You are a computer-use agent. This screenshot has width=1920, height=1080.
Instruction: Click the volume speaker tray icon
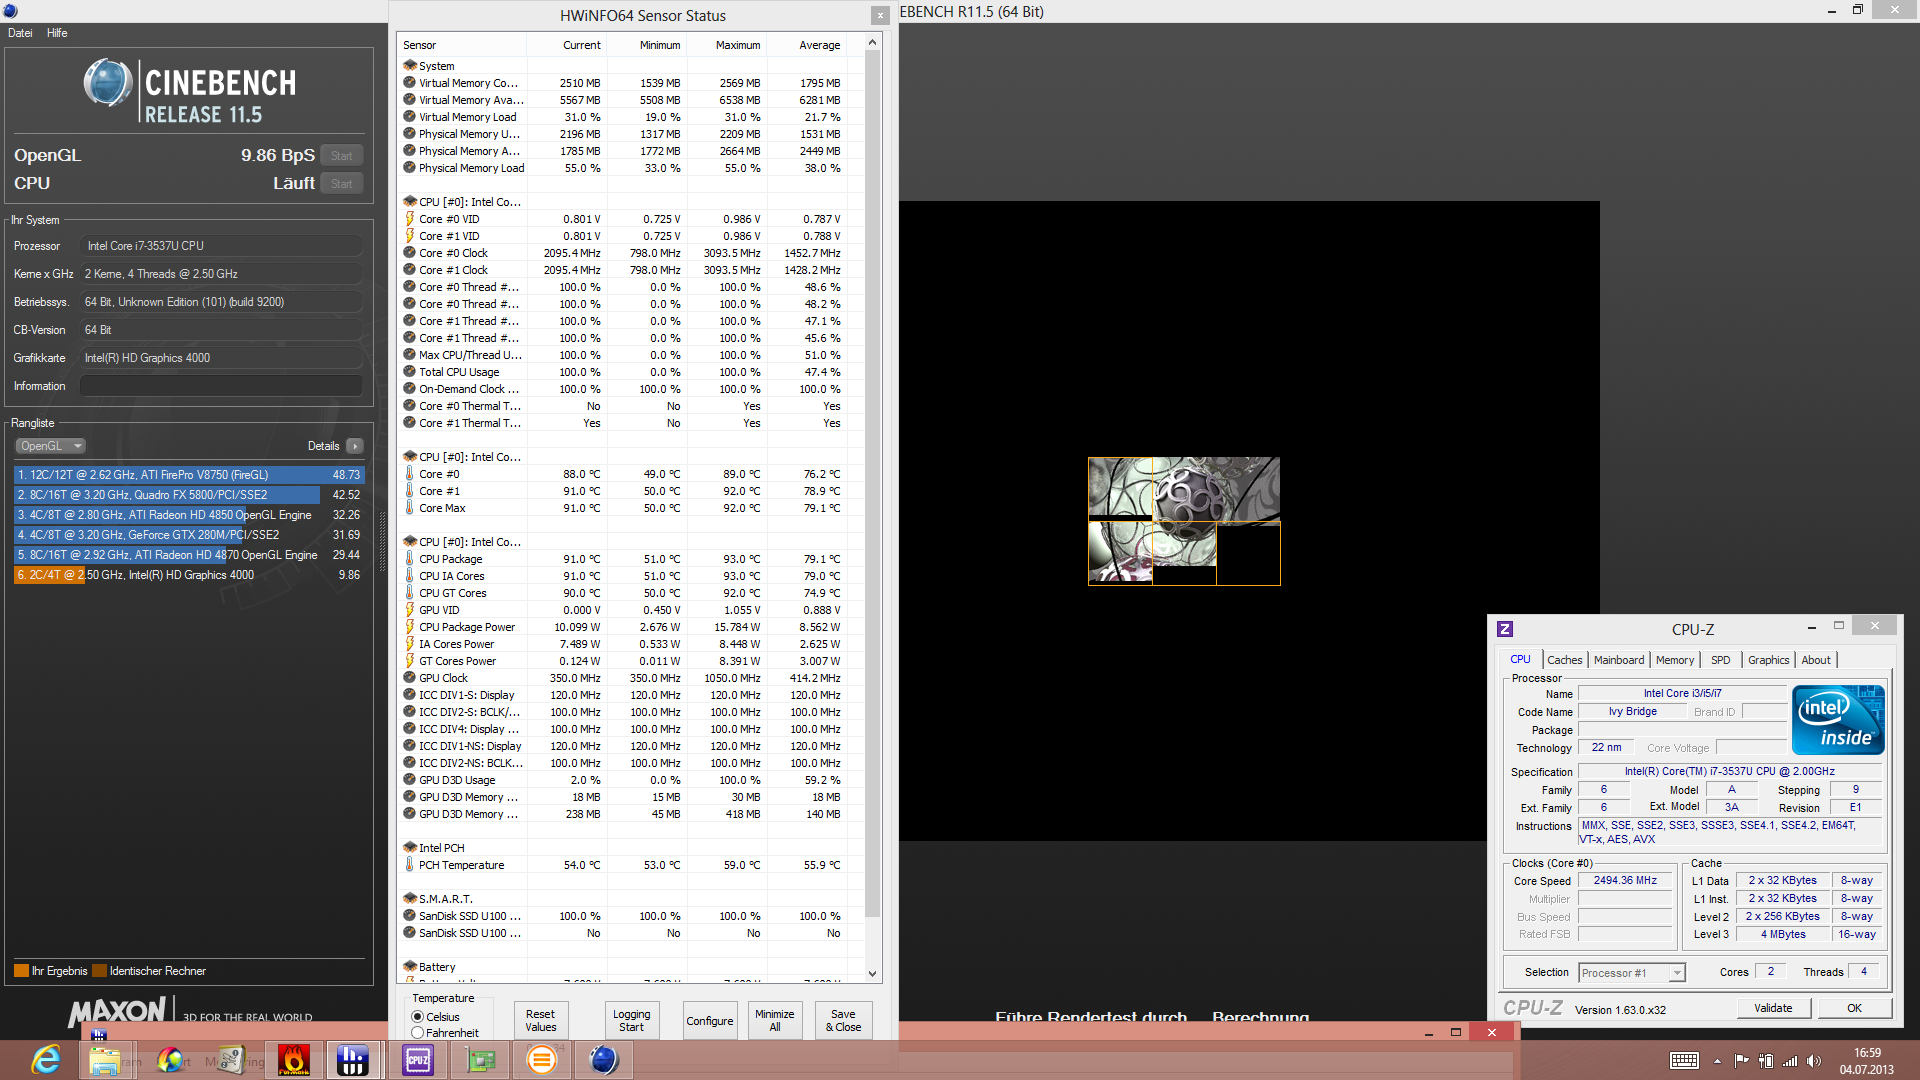pos(1814,1060)
